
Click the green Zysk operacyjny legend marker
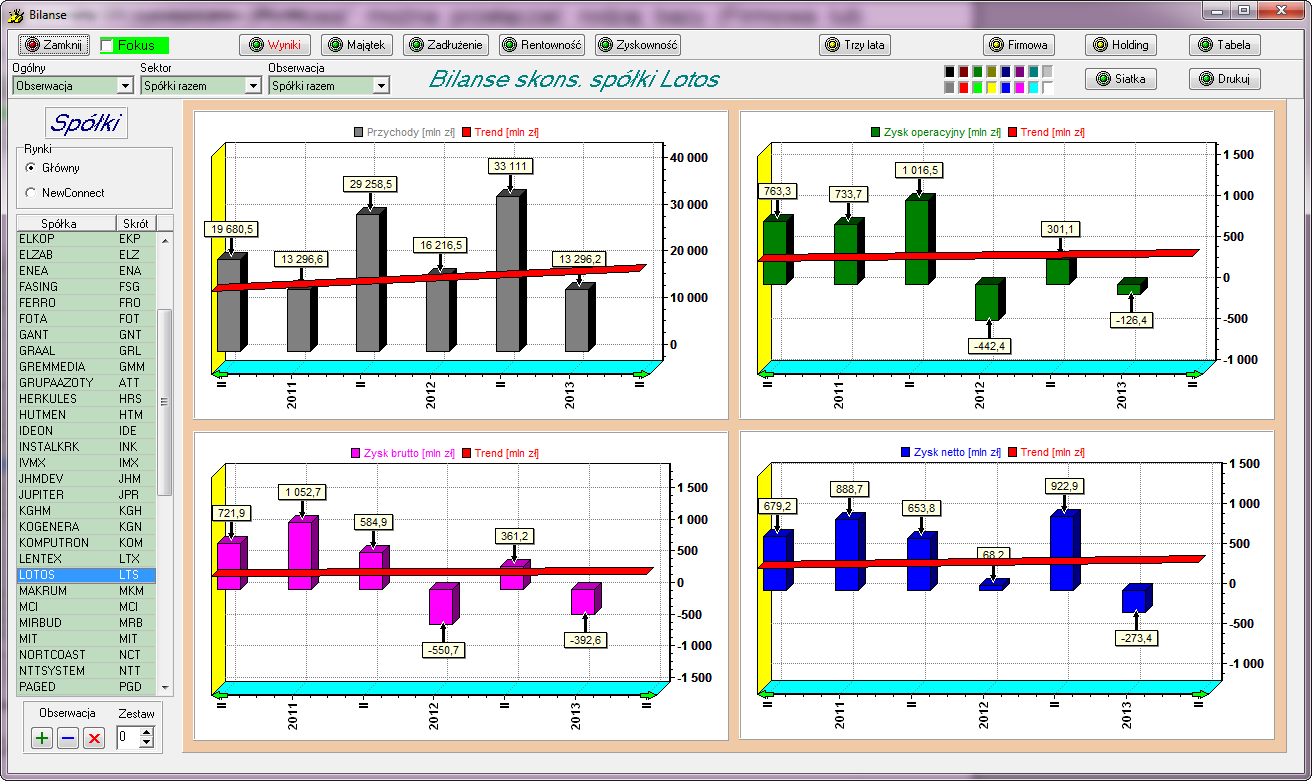point(877,132)
